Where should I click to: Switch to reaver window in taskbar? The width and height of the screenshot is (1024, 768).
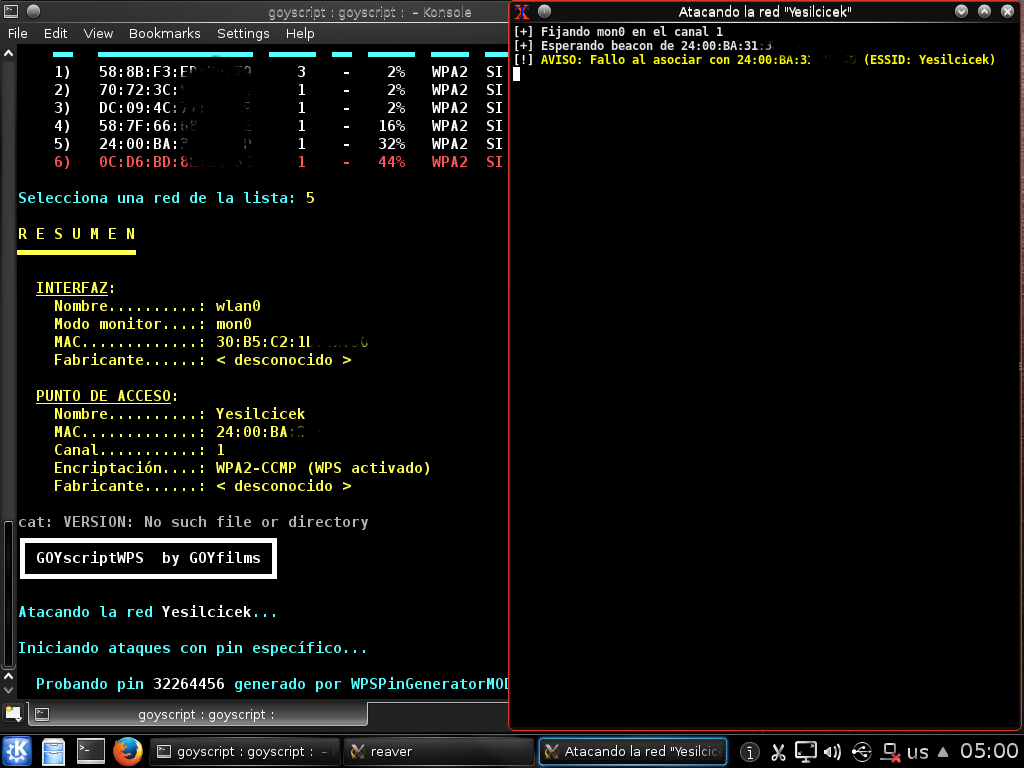click(439, 752)
